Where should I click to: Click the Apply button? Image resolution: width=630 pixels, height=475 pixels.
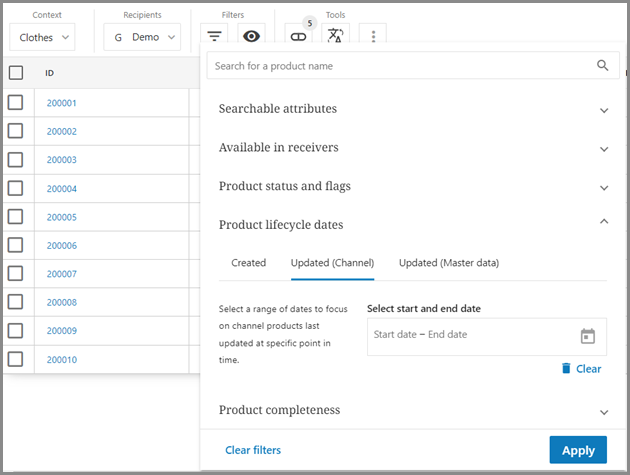tap(578, 450)
